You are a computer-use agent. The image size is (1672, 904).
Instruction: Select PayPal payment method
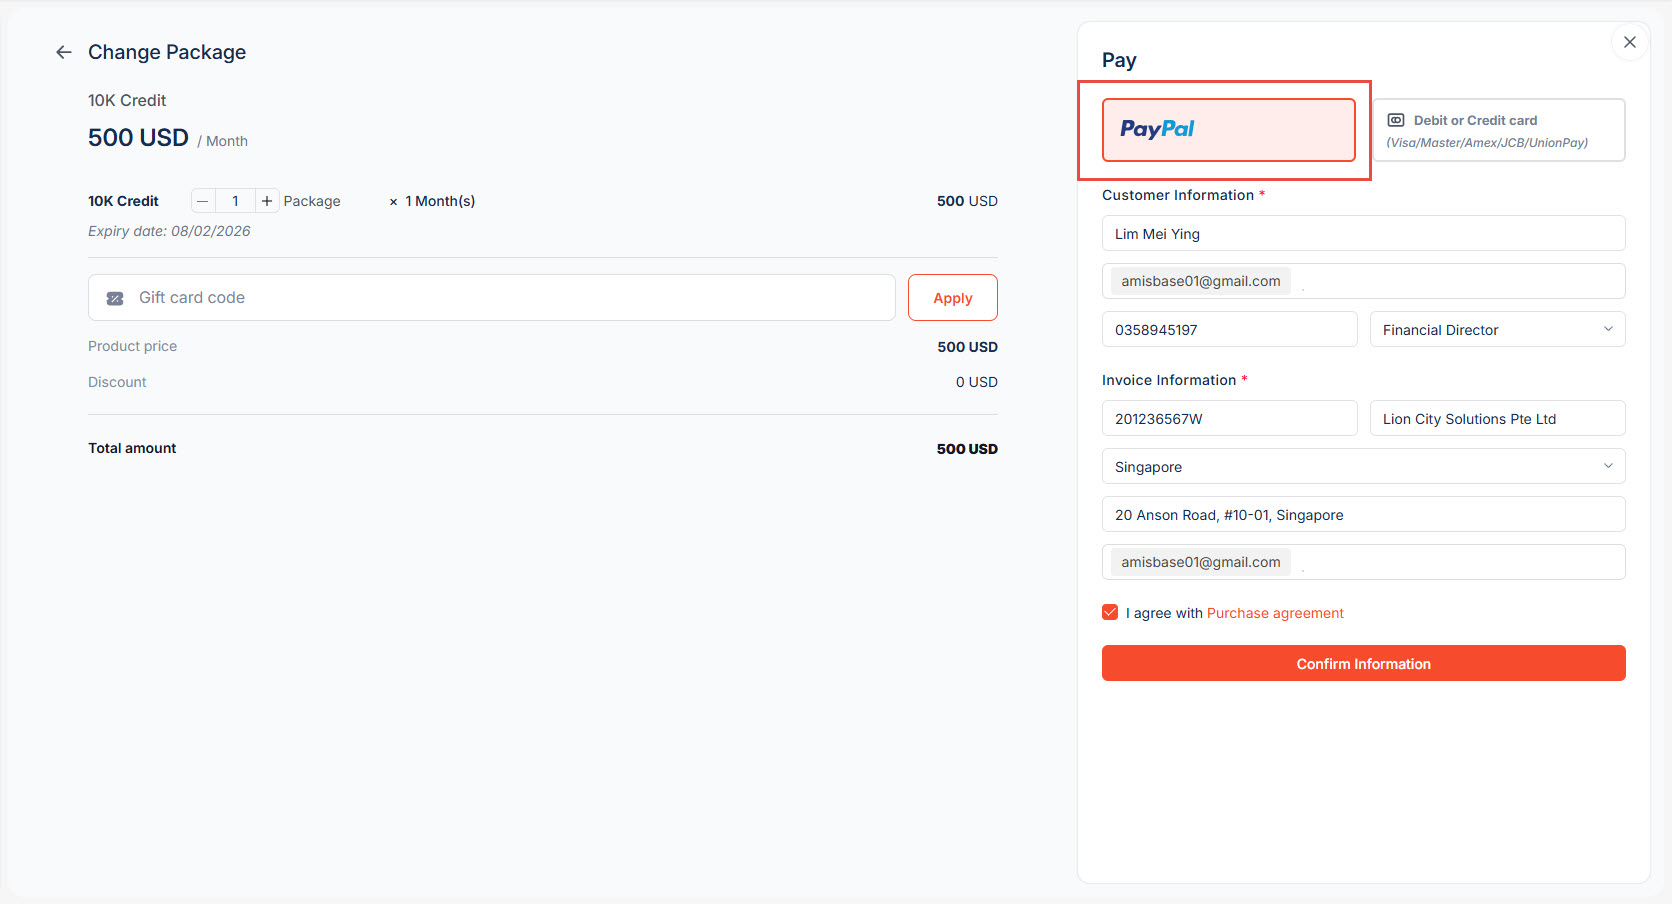point(1228,130)
